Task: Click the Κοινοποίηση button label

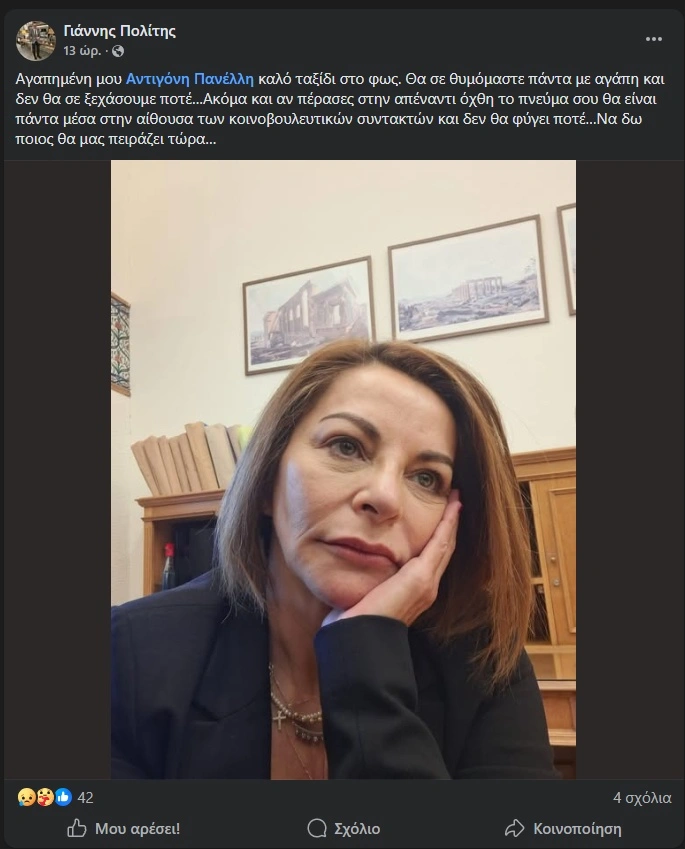Action: click(577, 829)
